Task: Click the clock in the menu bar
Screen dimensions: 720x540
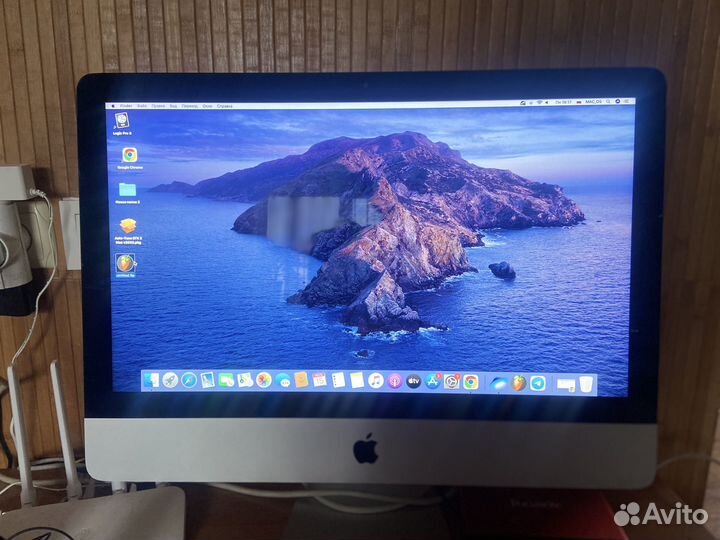Action: [563, 102]
